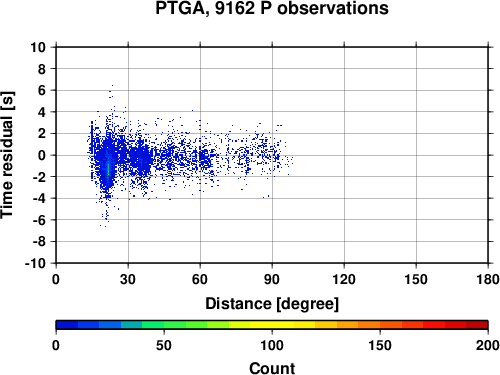
Task: Click the Time residual [s] axis label
Action: point(7,155)
